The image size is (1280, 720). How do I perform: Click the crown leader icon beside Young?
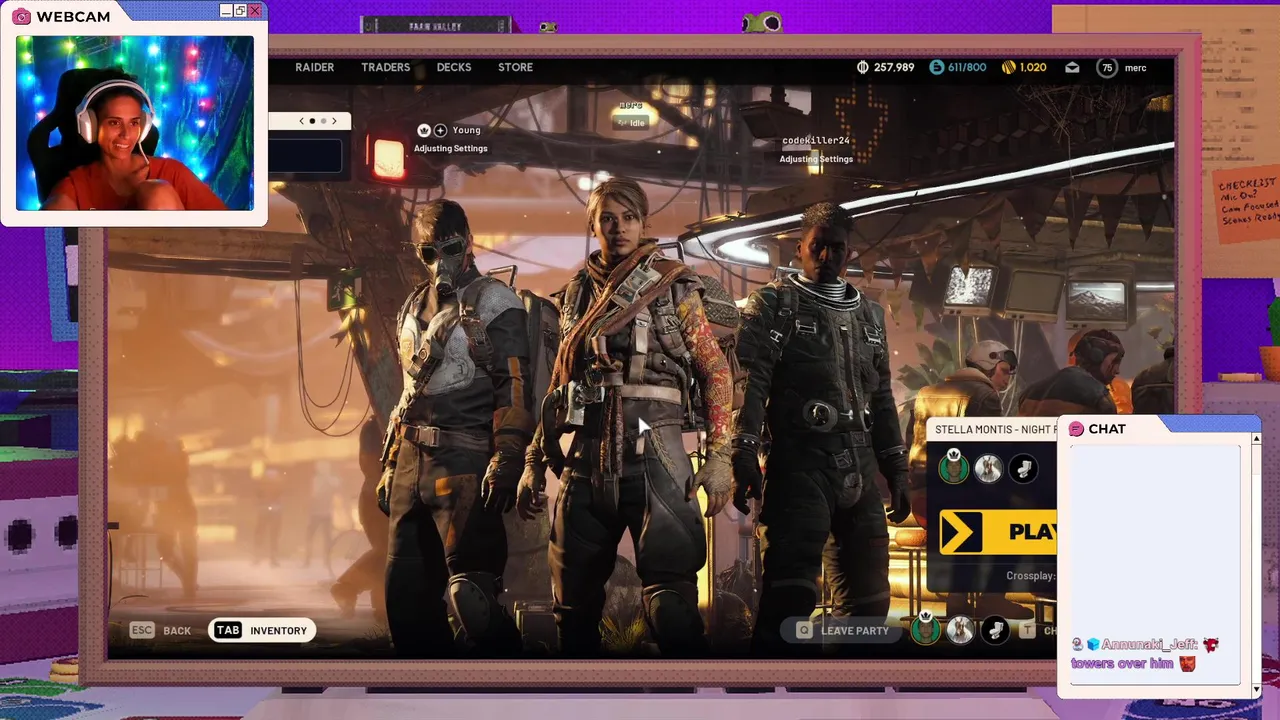click(423, 130)
